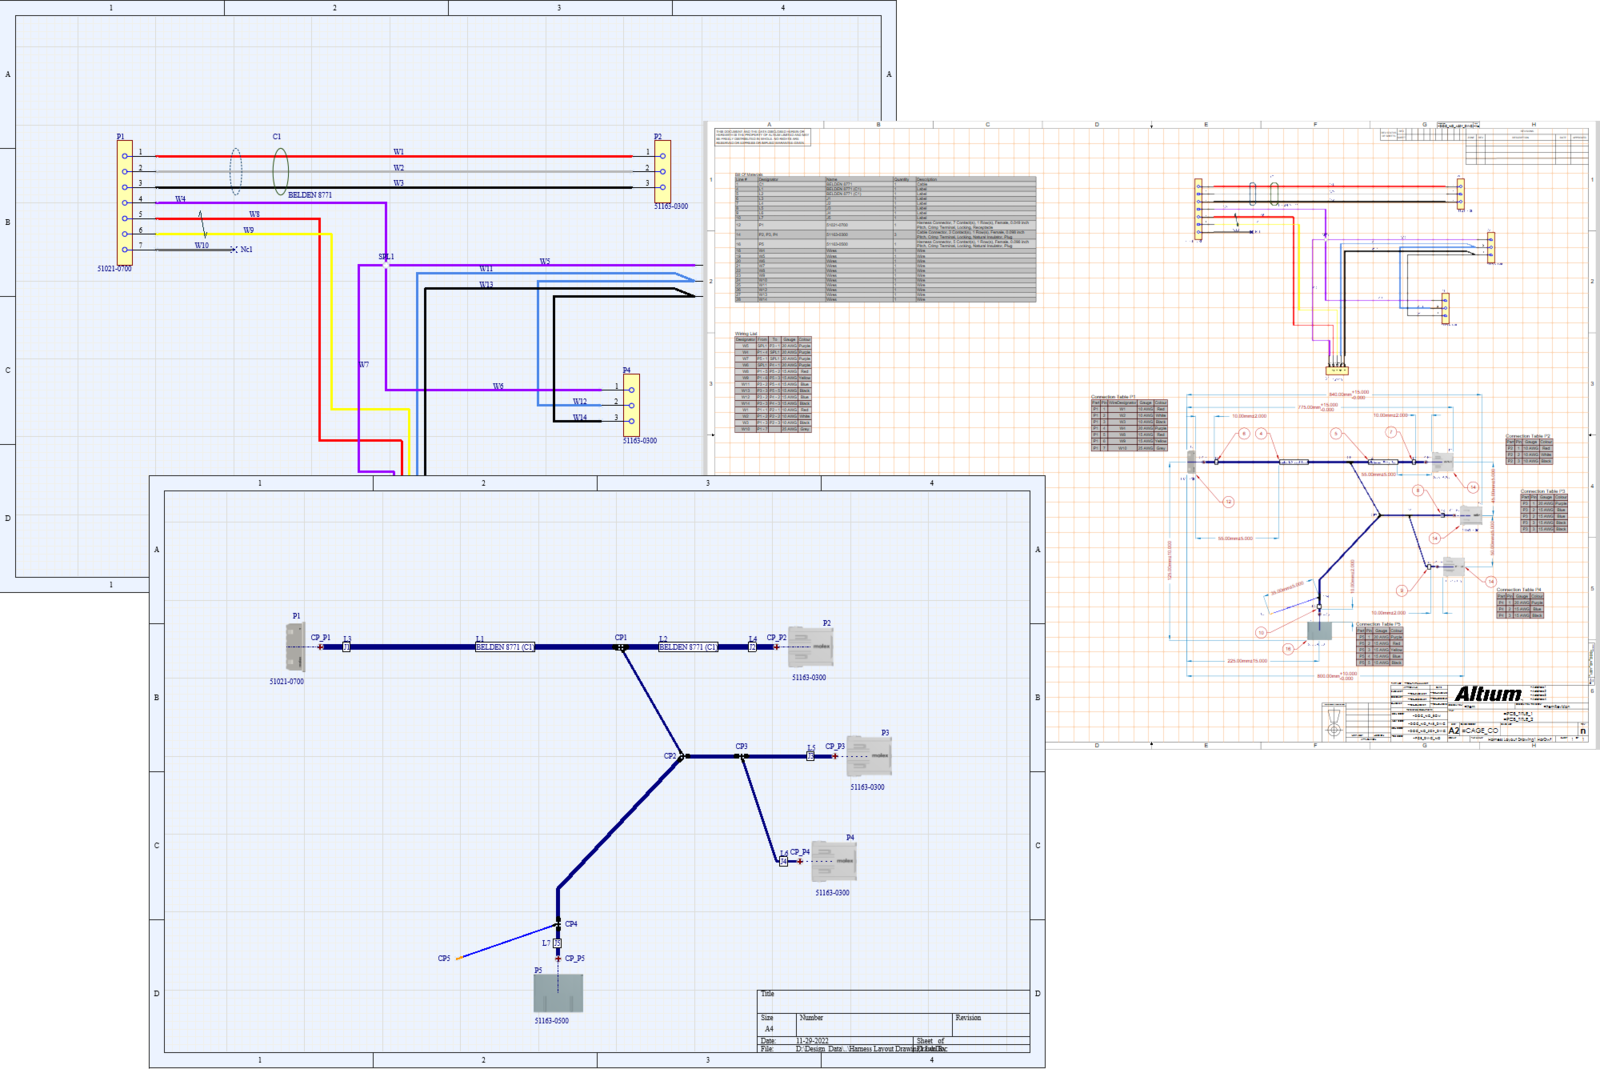Select the L7 label marker below CP4
Image resolution: width=1600 pixels, height=1069 pixels.
point(557,943)
